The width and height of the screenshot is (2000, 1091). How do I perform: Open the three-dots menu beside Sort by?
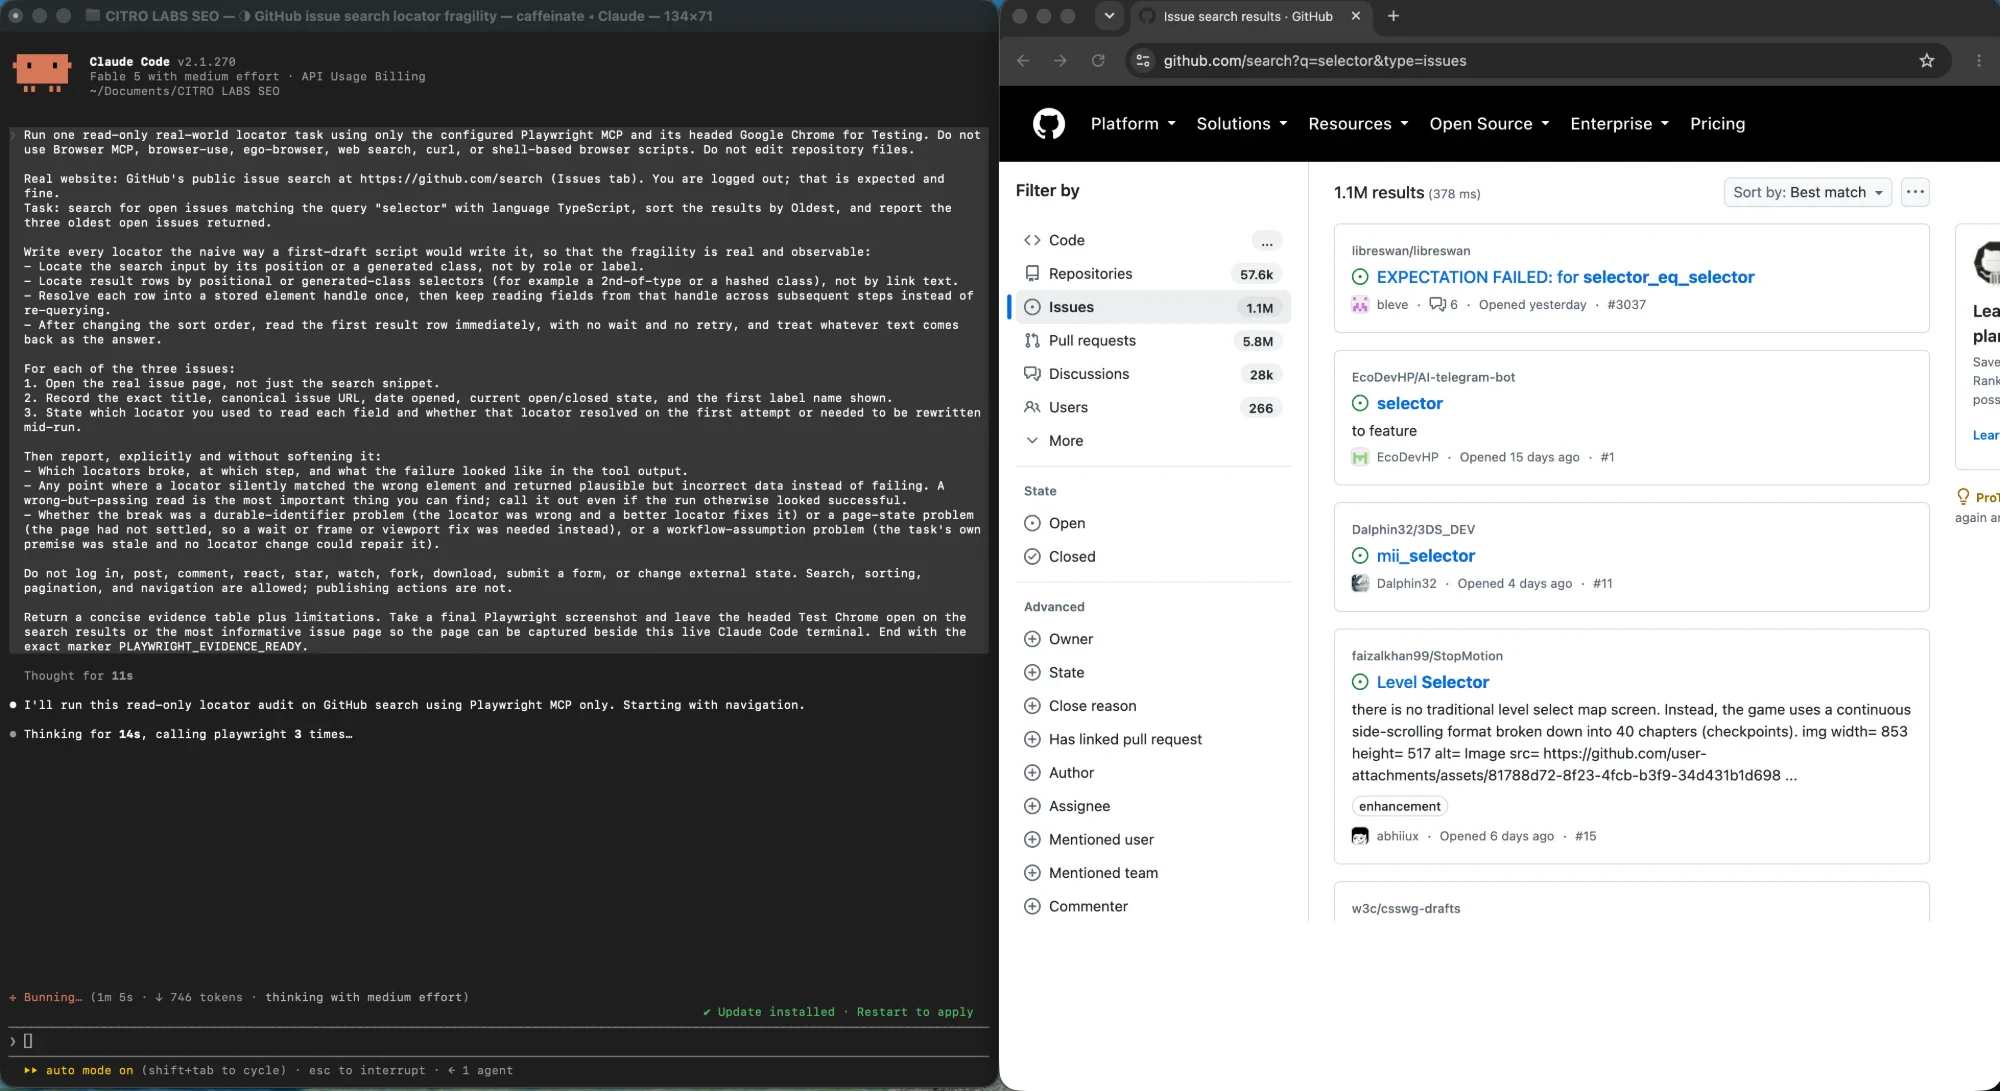[x=1915, y=192]
